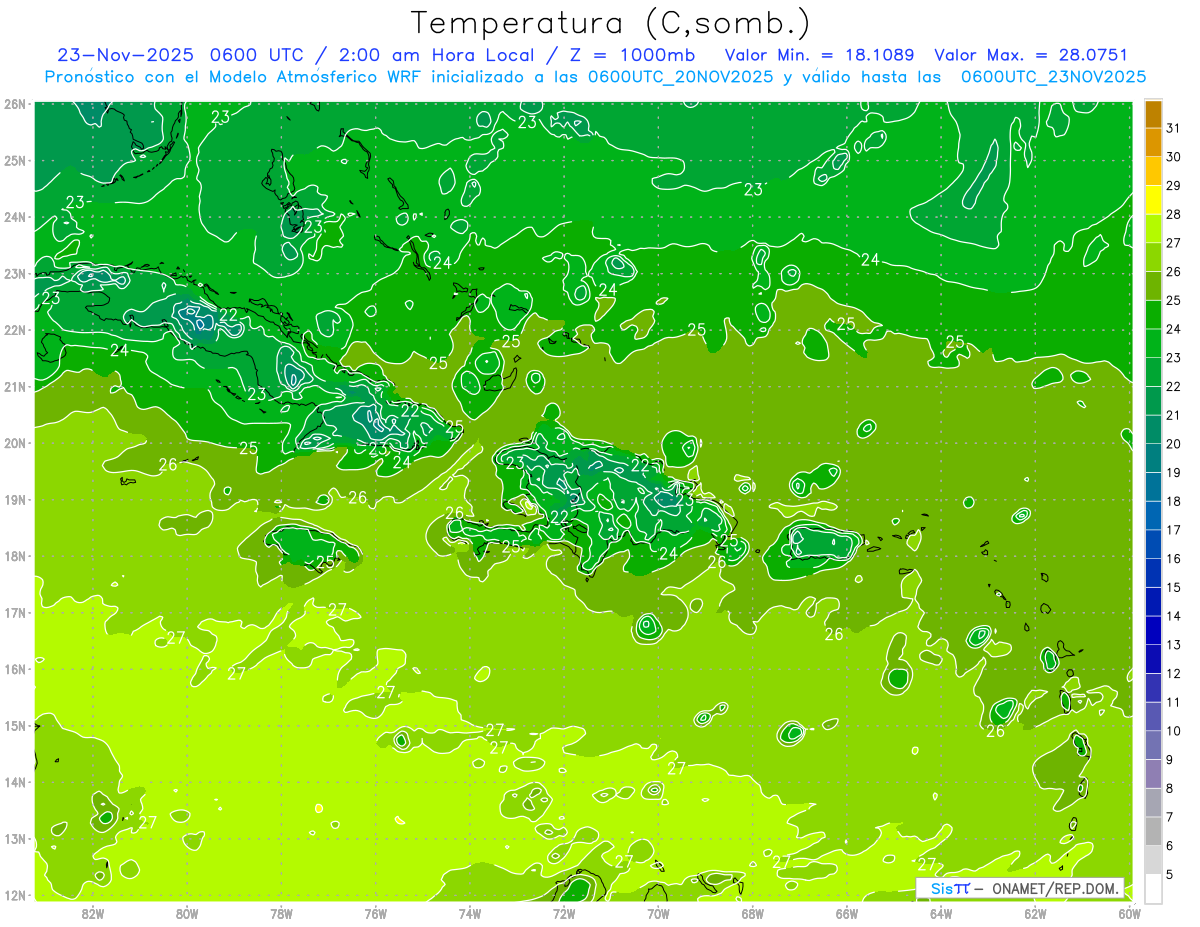Screen dimensions: 1200x927
Task: Select the green swatch between 23 and 24
Action: tap(1153, 344)
